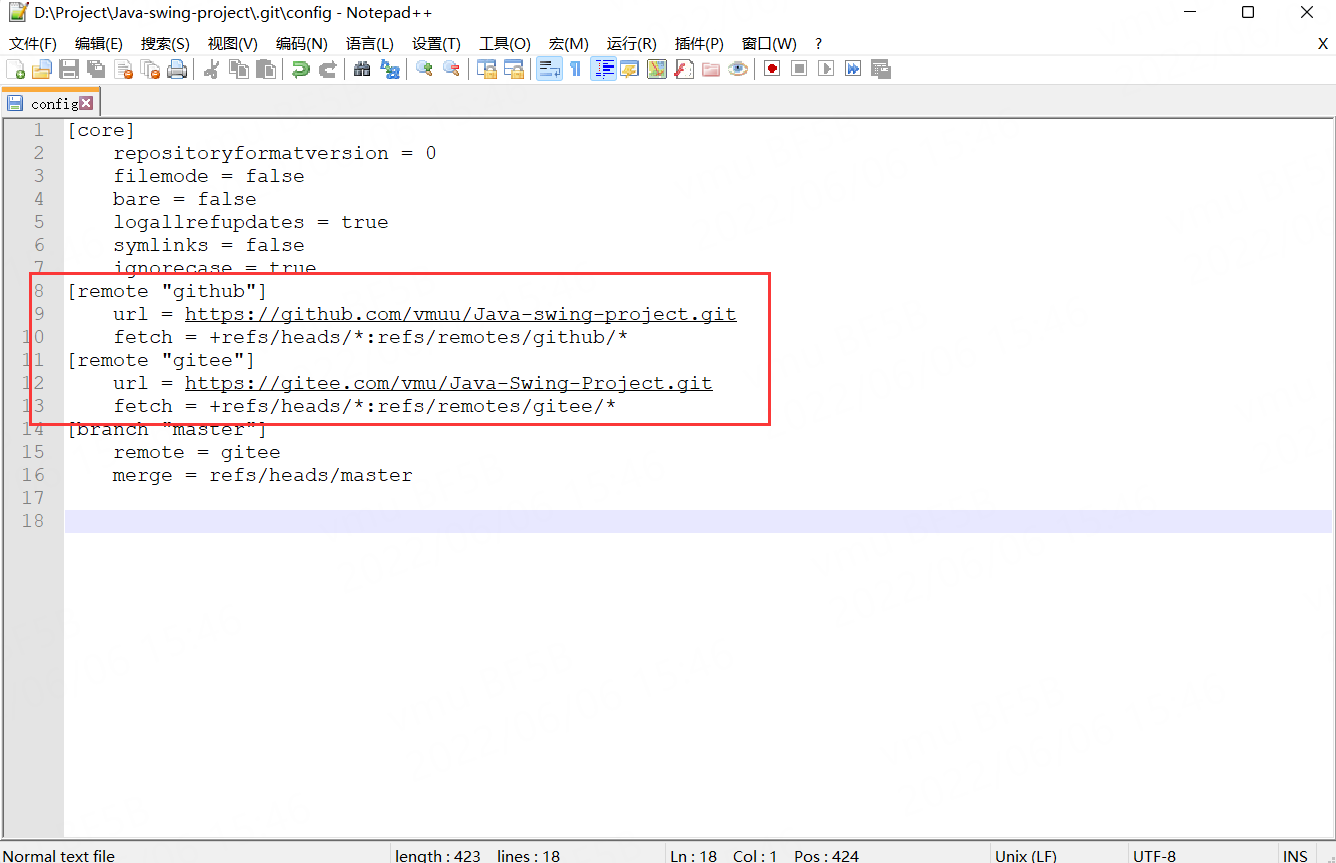The image size is (1336, 863).
Task: Open the Document Map panel icon
Action: click(657, 69)
